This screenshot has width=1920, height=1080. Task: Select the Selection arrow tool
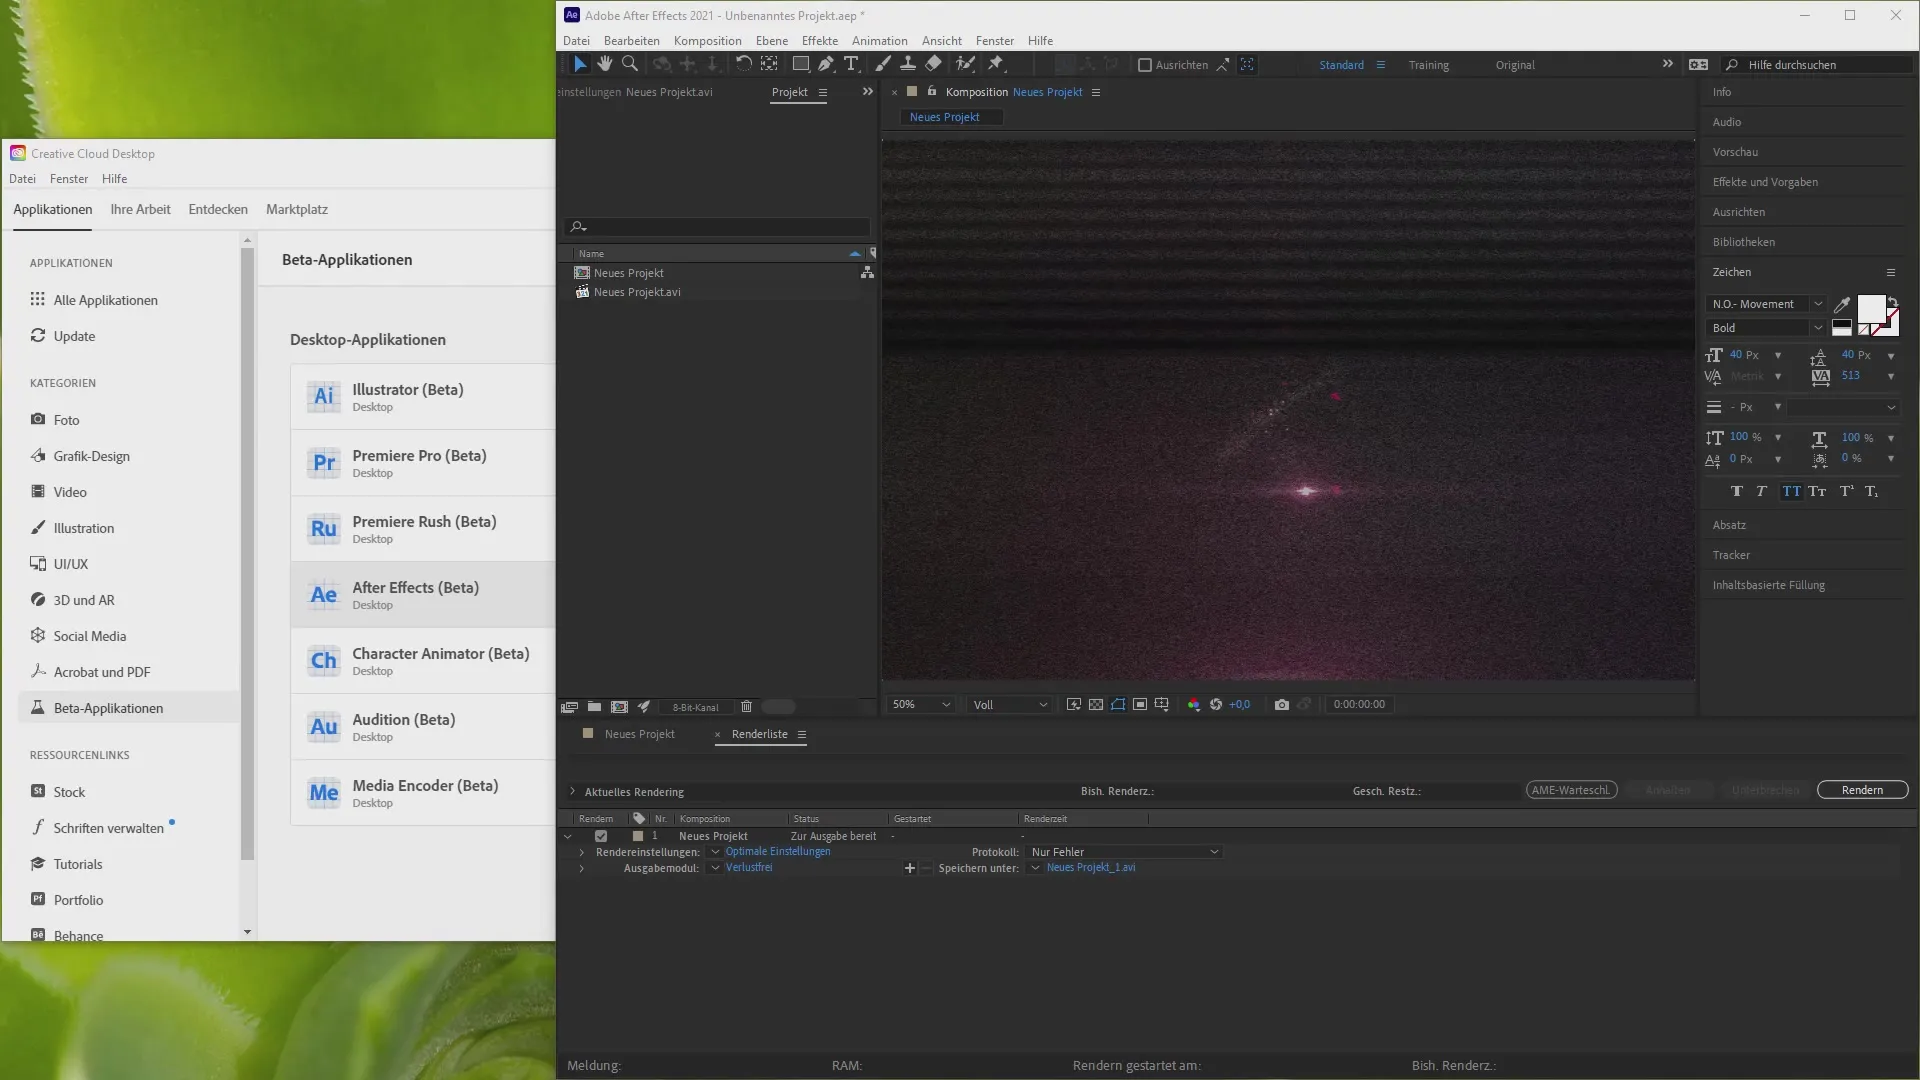coord(580,64)
